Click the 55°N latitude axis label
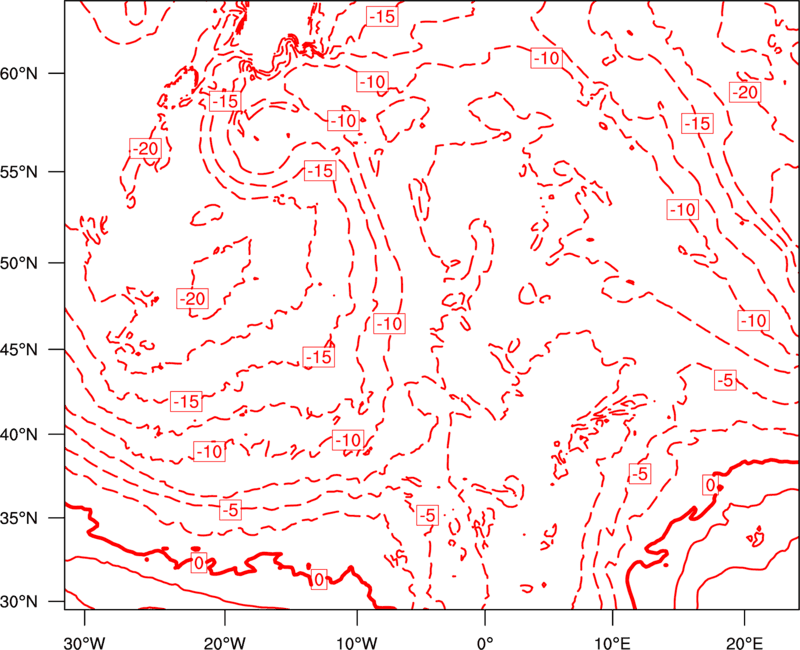Screen dimensions: 800x650 tap(19, 172)
